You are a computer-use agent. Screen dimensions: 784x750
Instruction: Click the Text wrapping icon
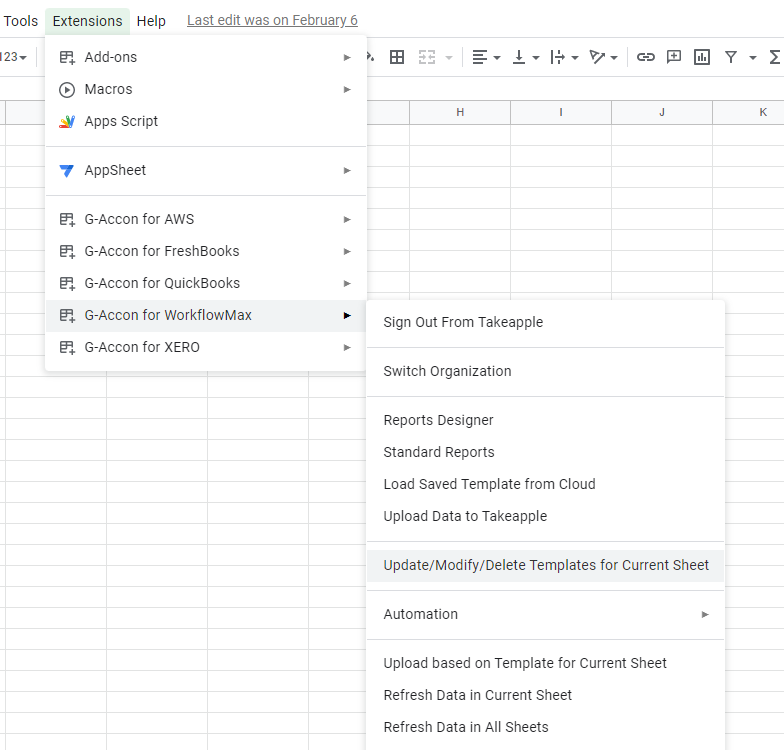(558, 58)
